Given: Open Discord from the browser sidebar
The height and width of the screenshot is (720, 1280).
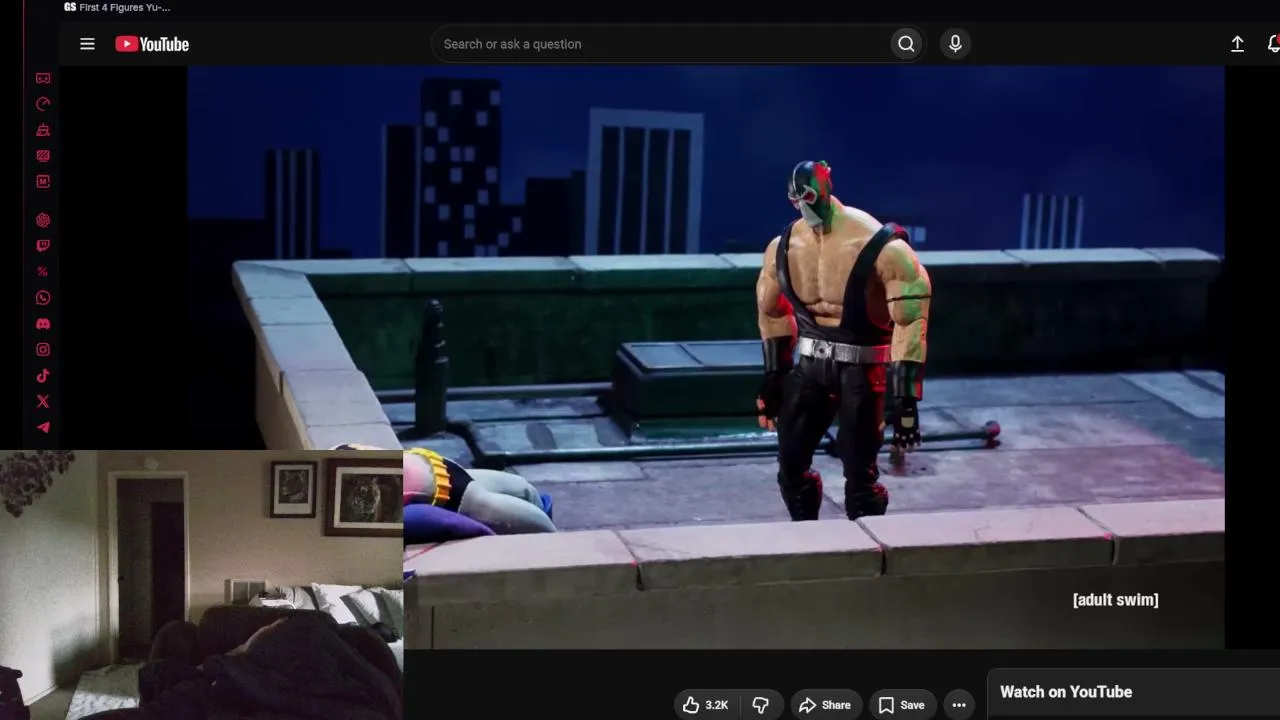Looking at the screenshot, I should click(43, 324).
